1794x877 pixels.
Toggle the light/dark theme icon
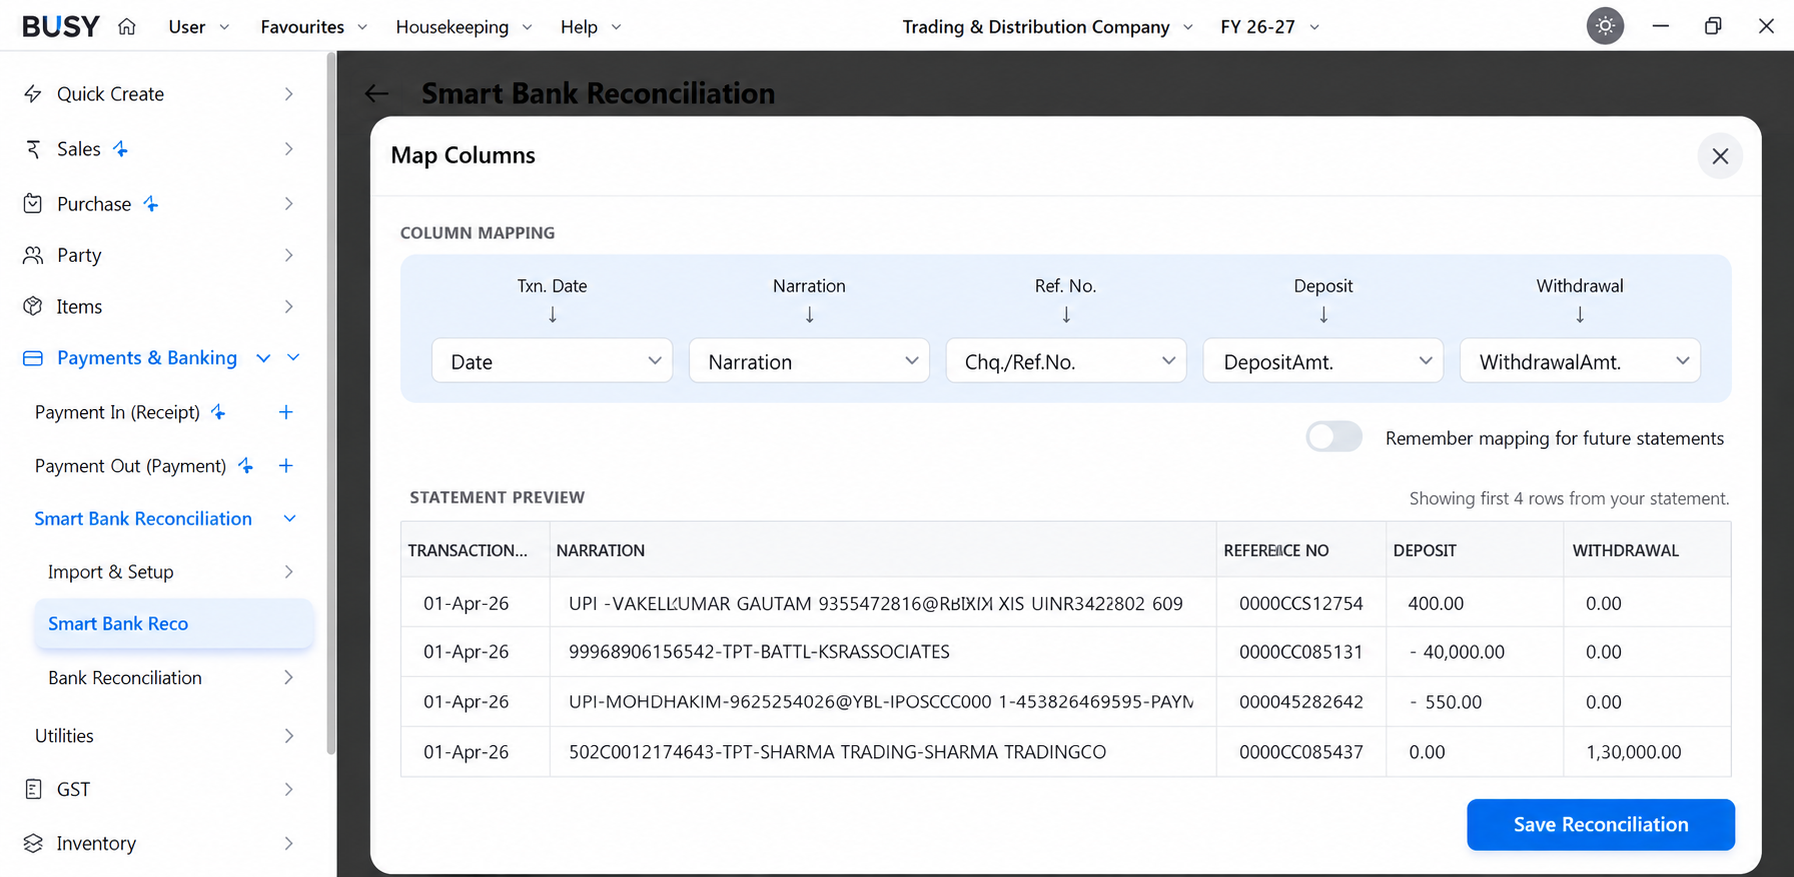1605,26
